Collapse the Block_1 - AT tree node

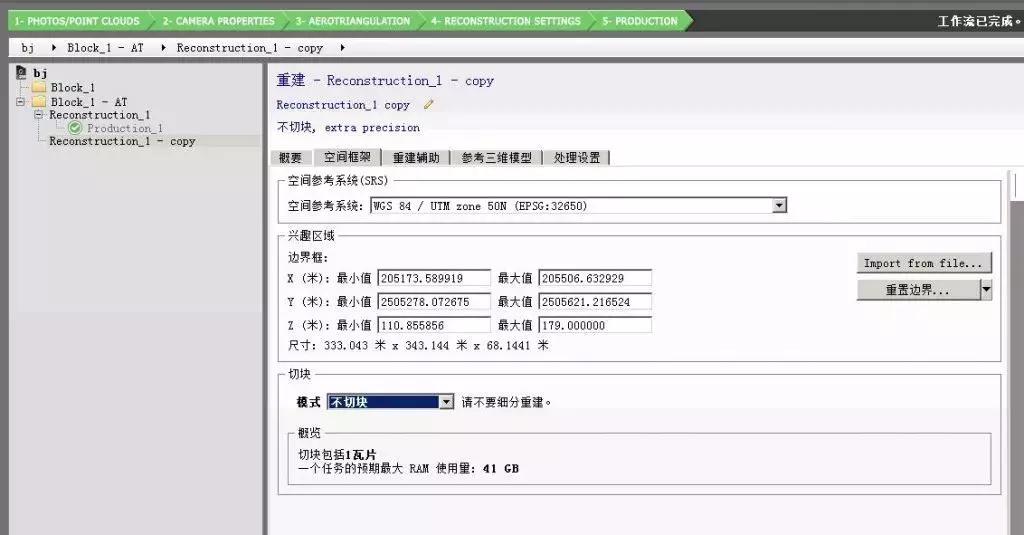(x=20, y=102)
